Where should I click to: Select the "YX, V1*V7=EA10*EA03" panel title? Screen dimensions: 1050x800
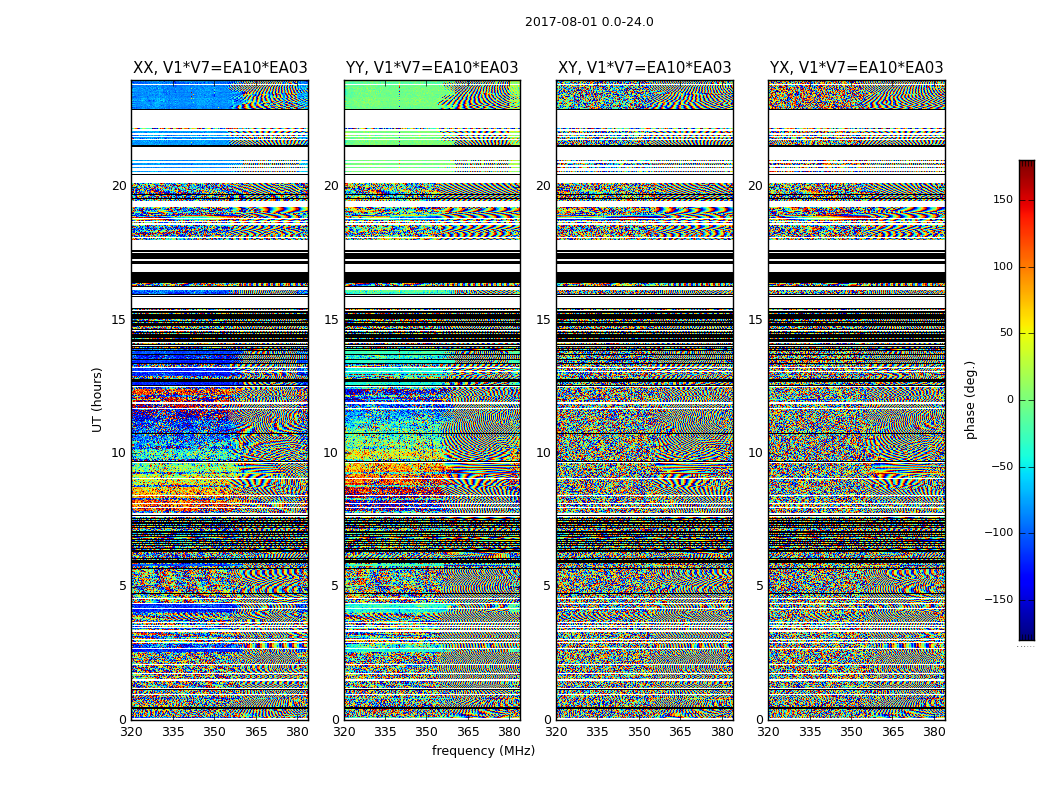coord(856,68)
